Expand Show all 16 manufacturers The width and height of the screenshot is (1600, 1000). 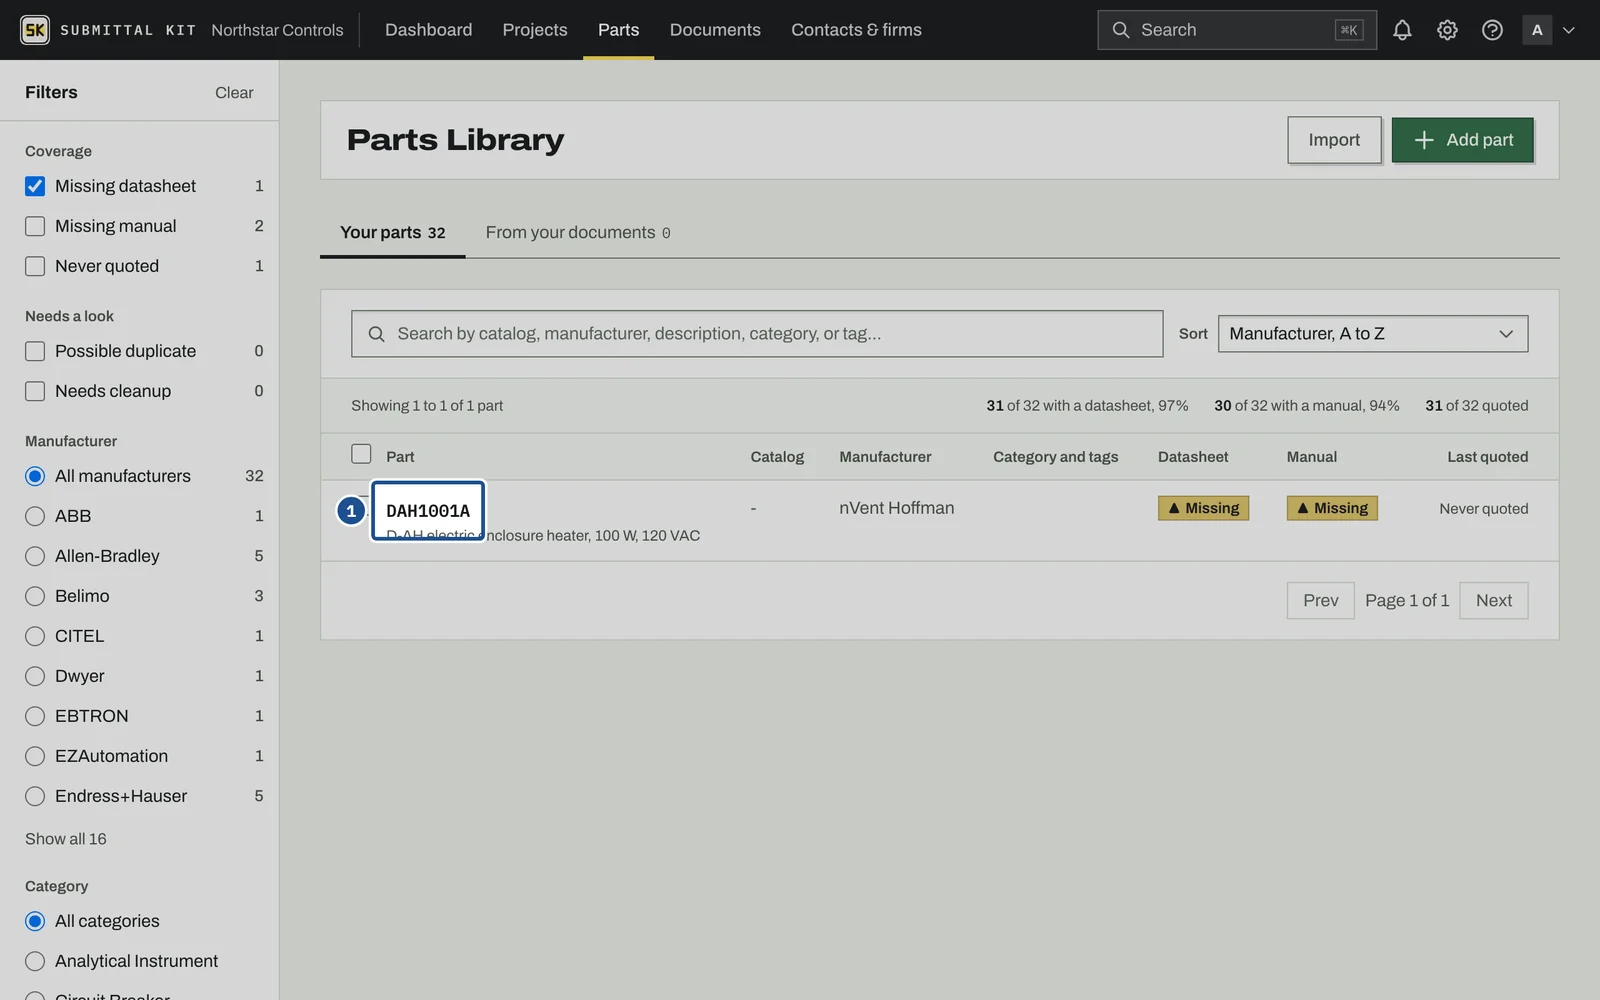tap(66, 839)
